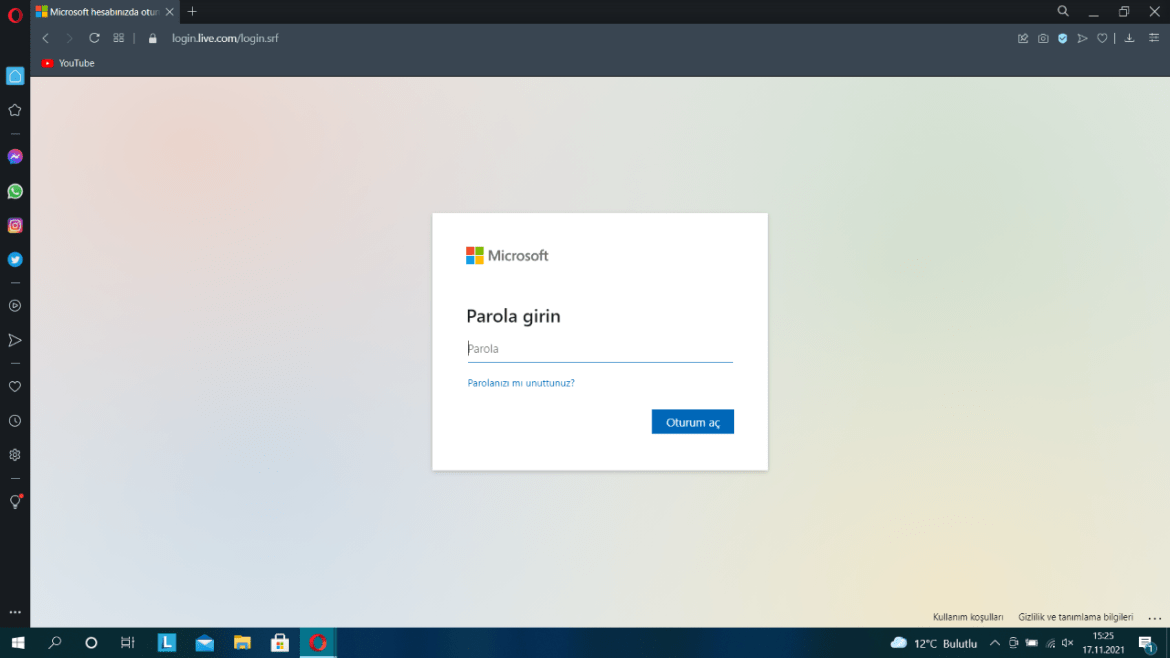Add page to favorites with the heart icon
Viewport: 1170px width, 658px height.
coord(1102,38)
